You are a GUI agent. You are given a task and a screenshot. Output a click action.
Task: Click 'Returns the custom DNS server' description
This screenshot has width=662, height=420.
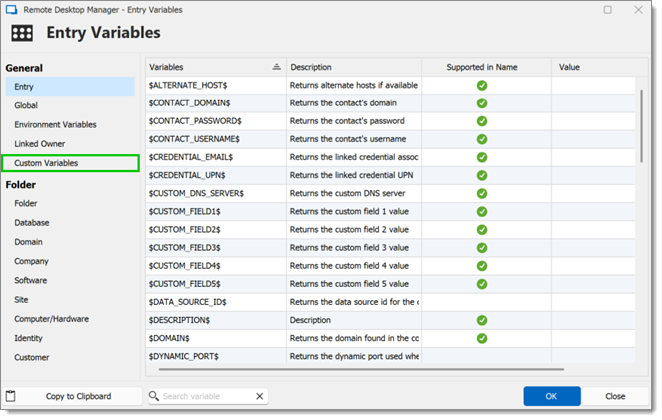point(347,194)
